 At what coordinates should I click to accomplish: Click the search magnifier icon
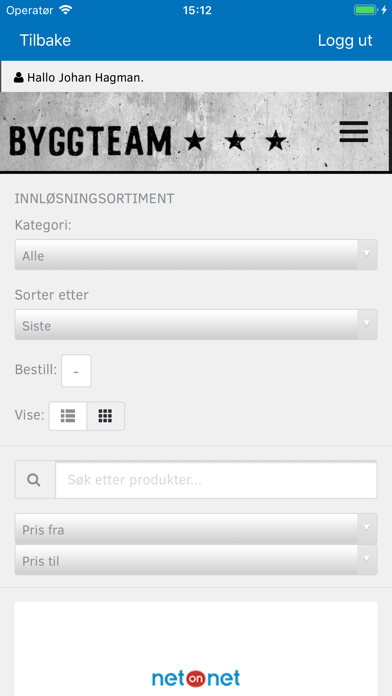(34, 480)
